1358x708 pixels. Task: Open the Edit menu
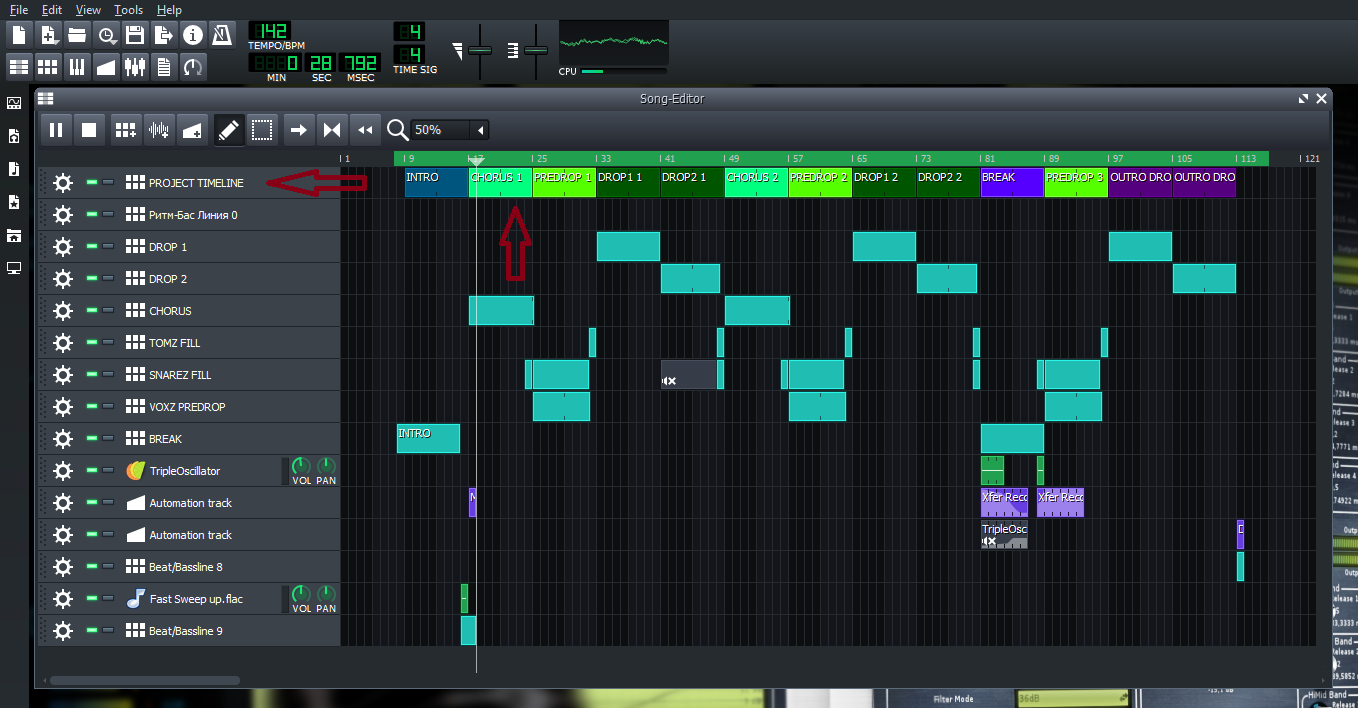coord(51,9)
